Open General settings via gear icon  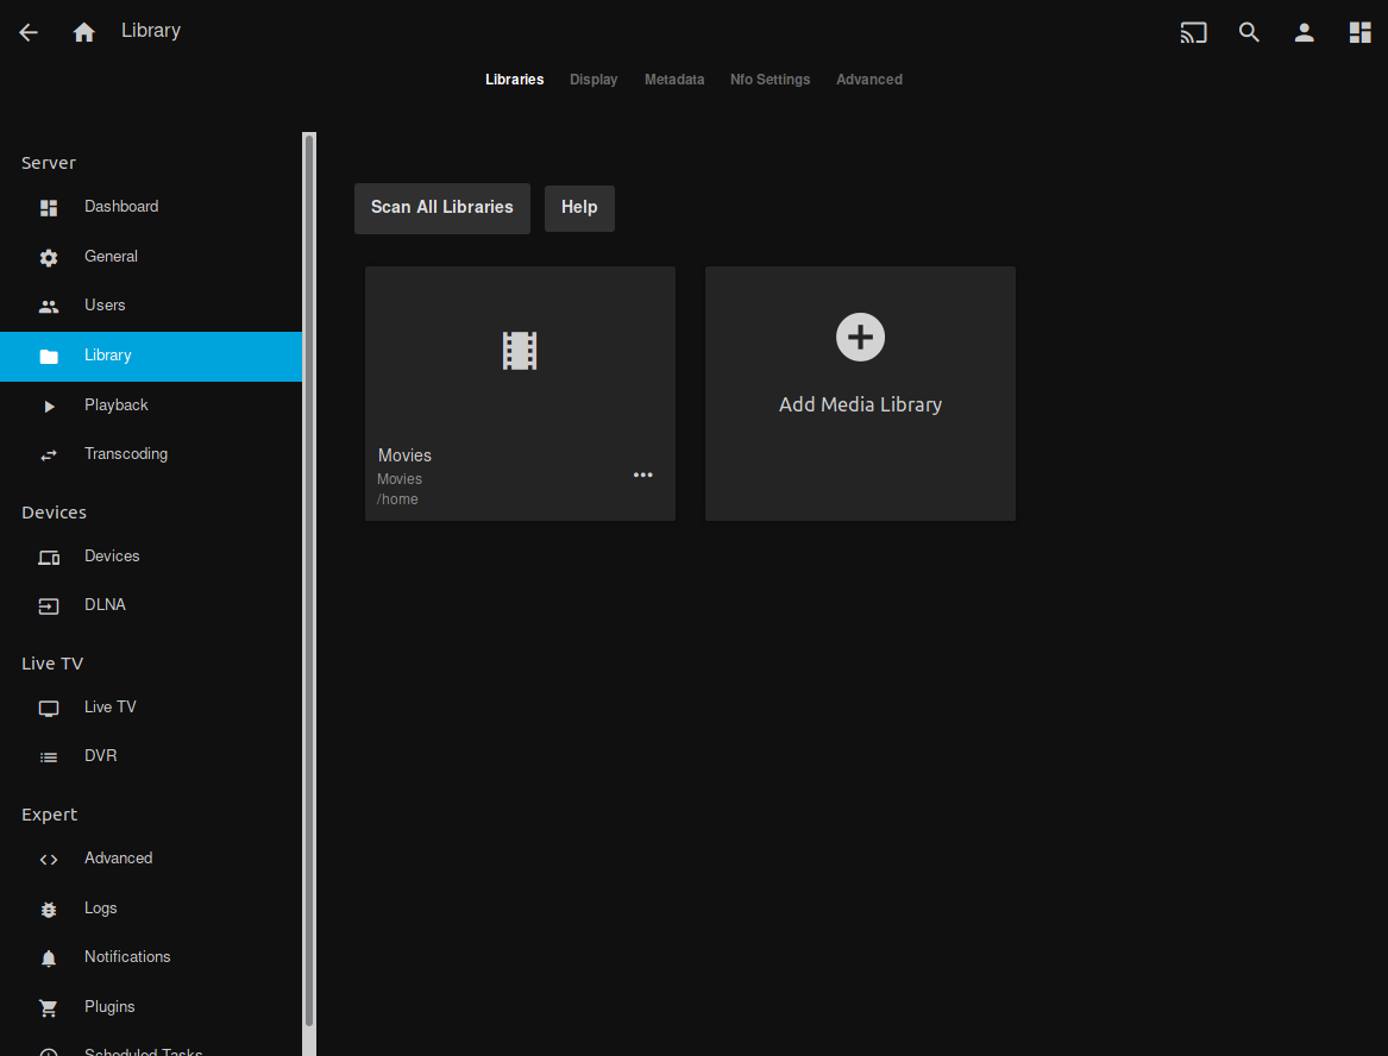click(x=111, y=256)
